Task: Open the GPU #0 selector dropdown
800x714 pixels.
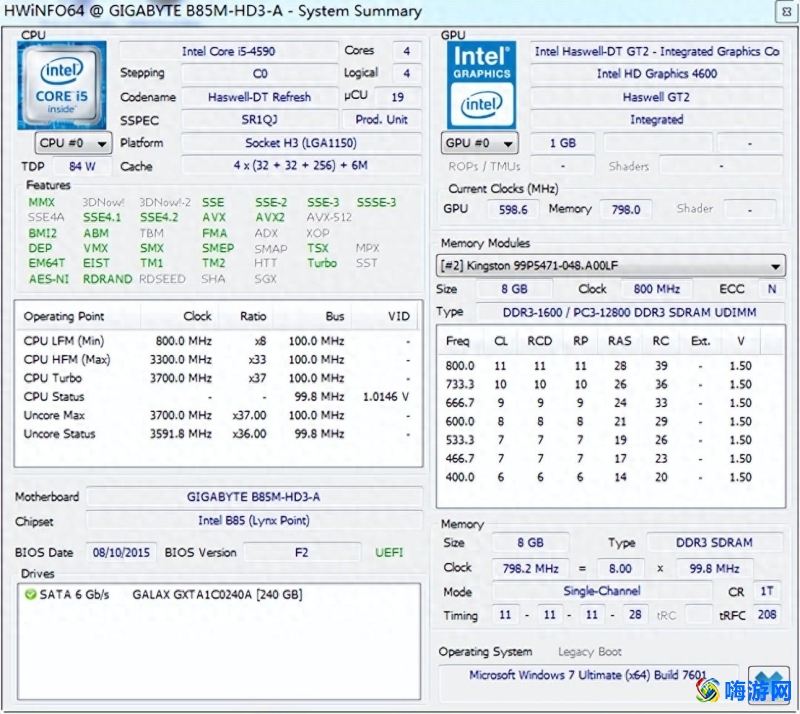Action: coord(480,143)
